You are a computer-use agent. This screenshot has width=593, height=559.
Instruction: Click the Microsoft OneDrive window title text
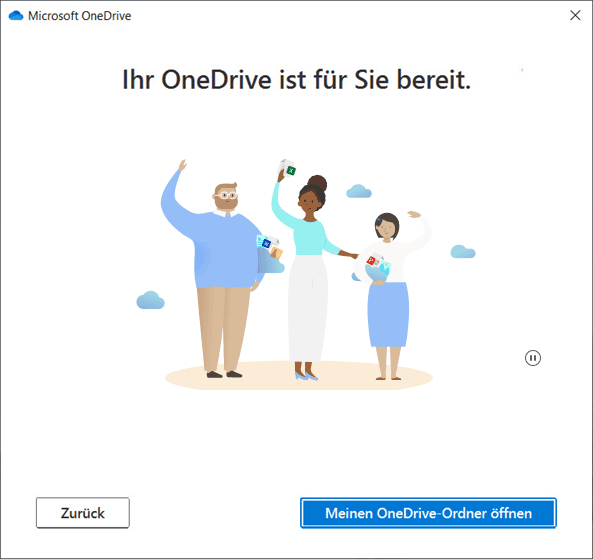[x=79, y=16]
